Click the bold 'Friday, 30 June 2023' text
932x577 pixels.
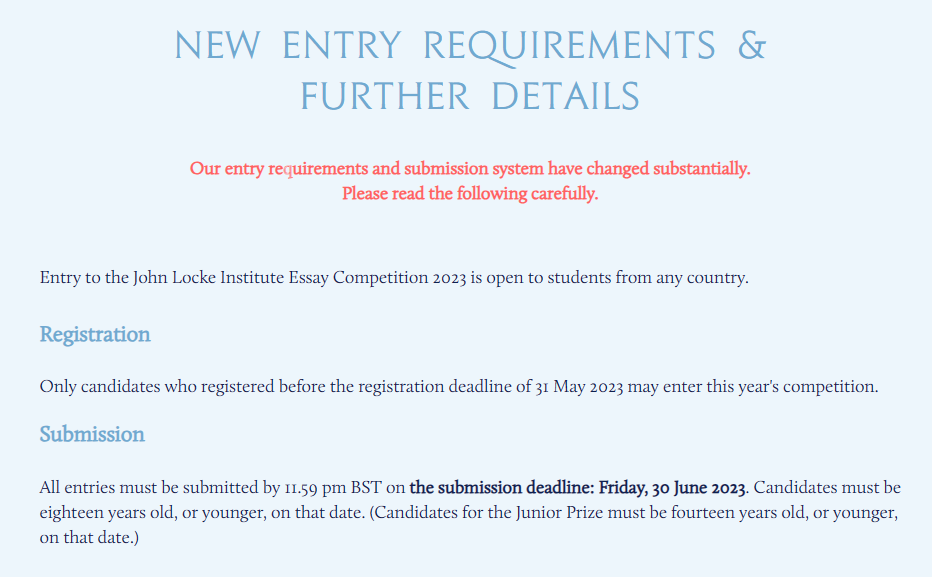point(672,488)
